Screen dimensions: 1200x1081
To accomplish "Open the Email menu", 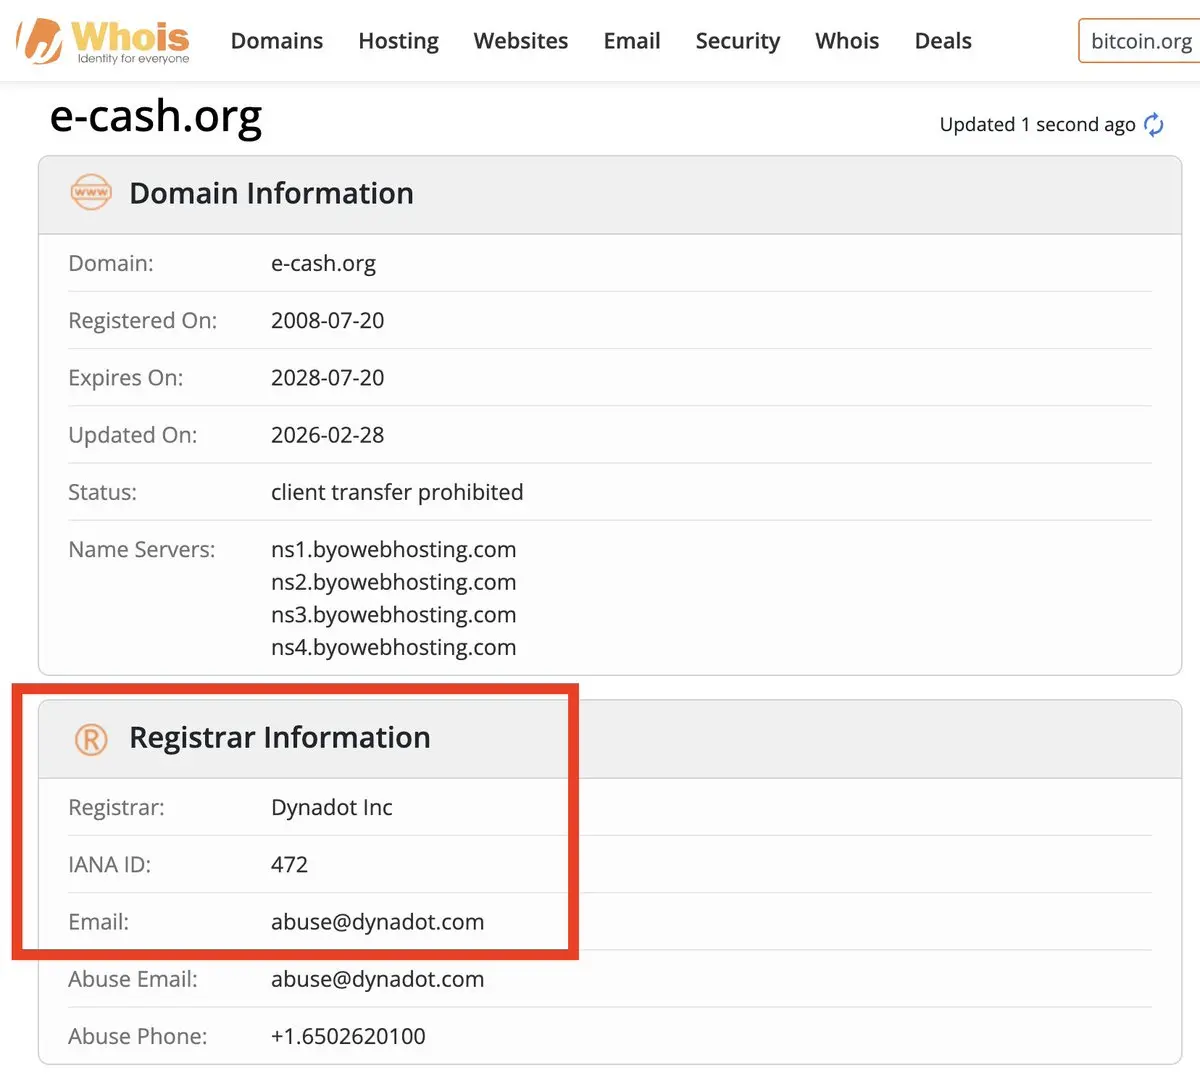I will [x=632, y=41].
